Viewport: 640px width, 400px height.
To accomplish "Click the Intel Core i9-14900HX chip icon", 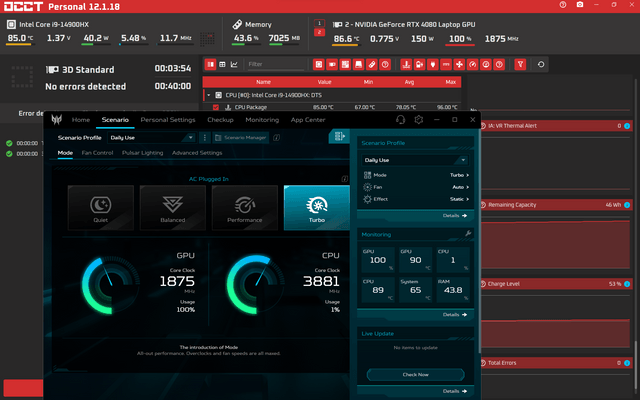I will coord(11,24).
